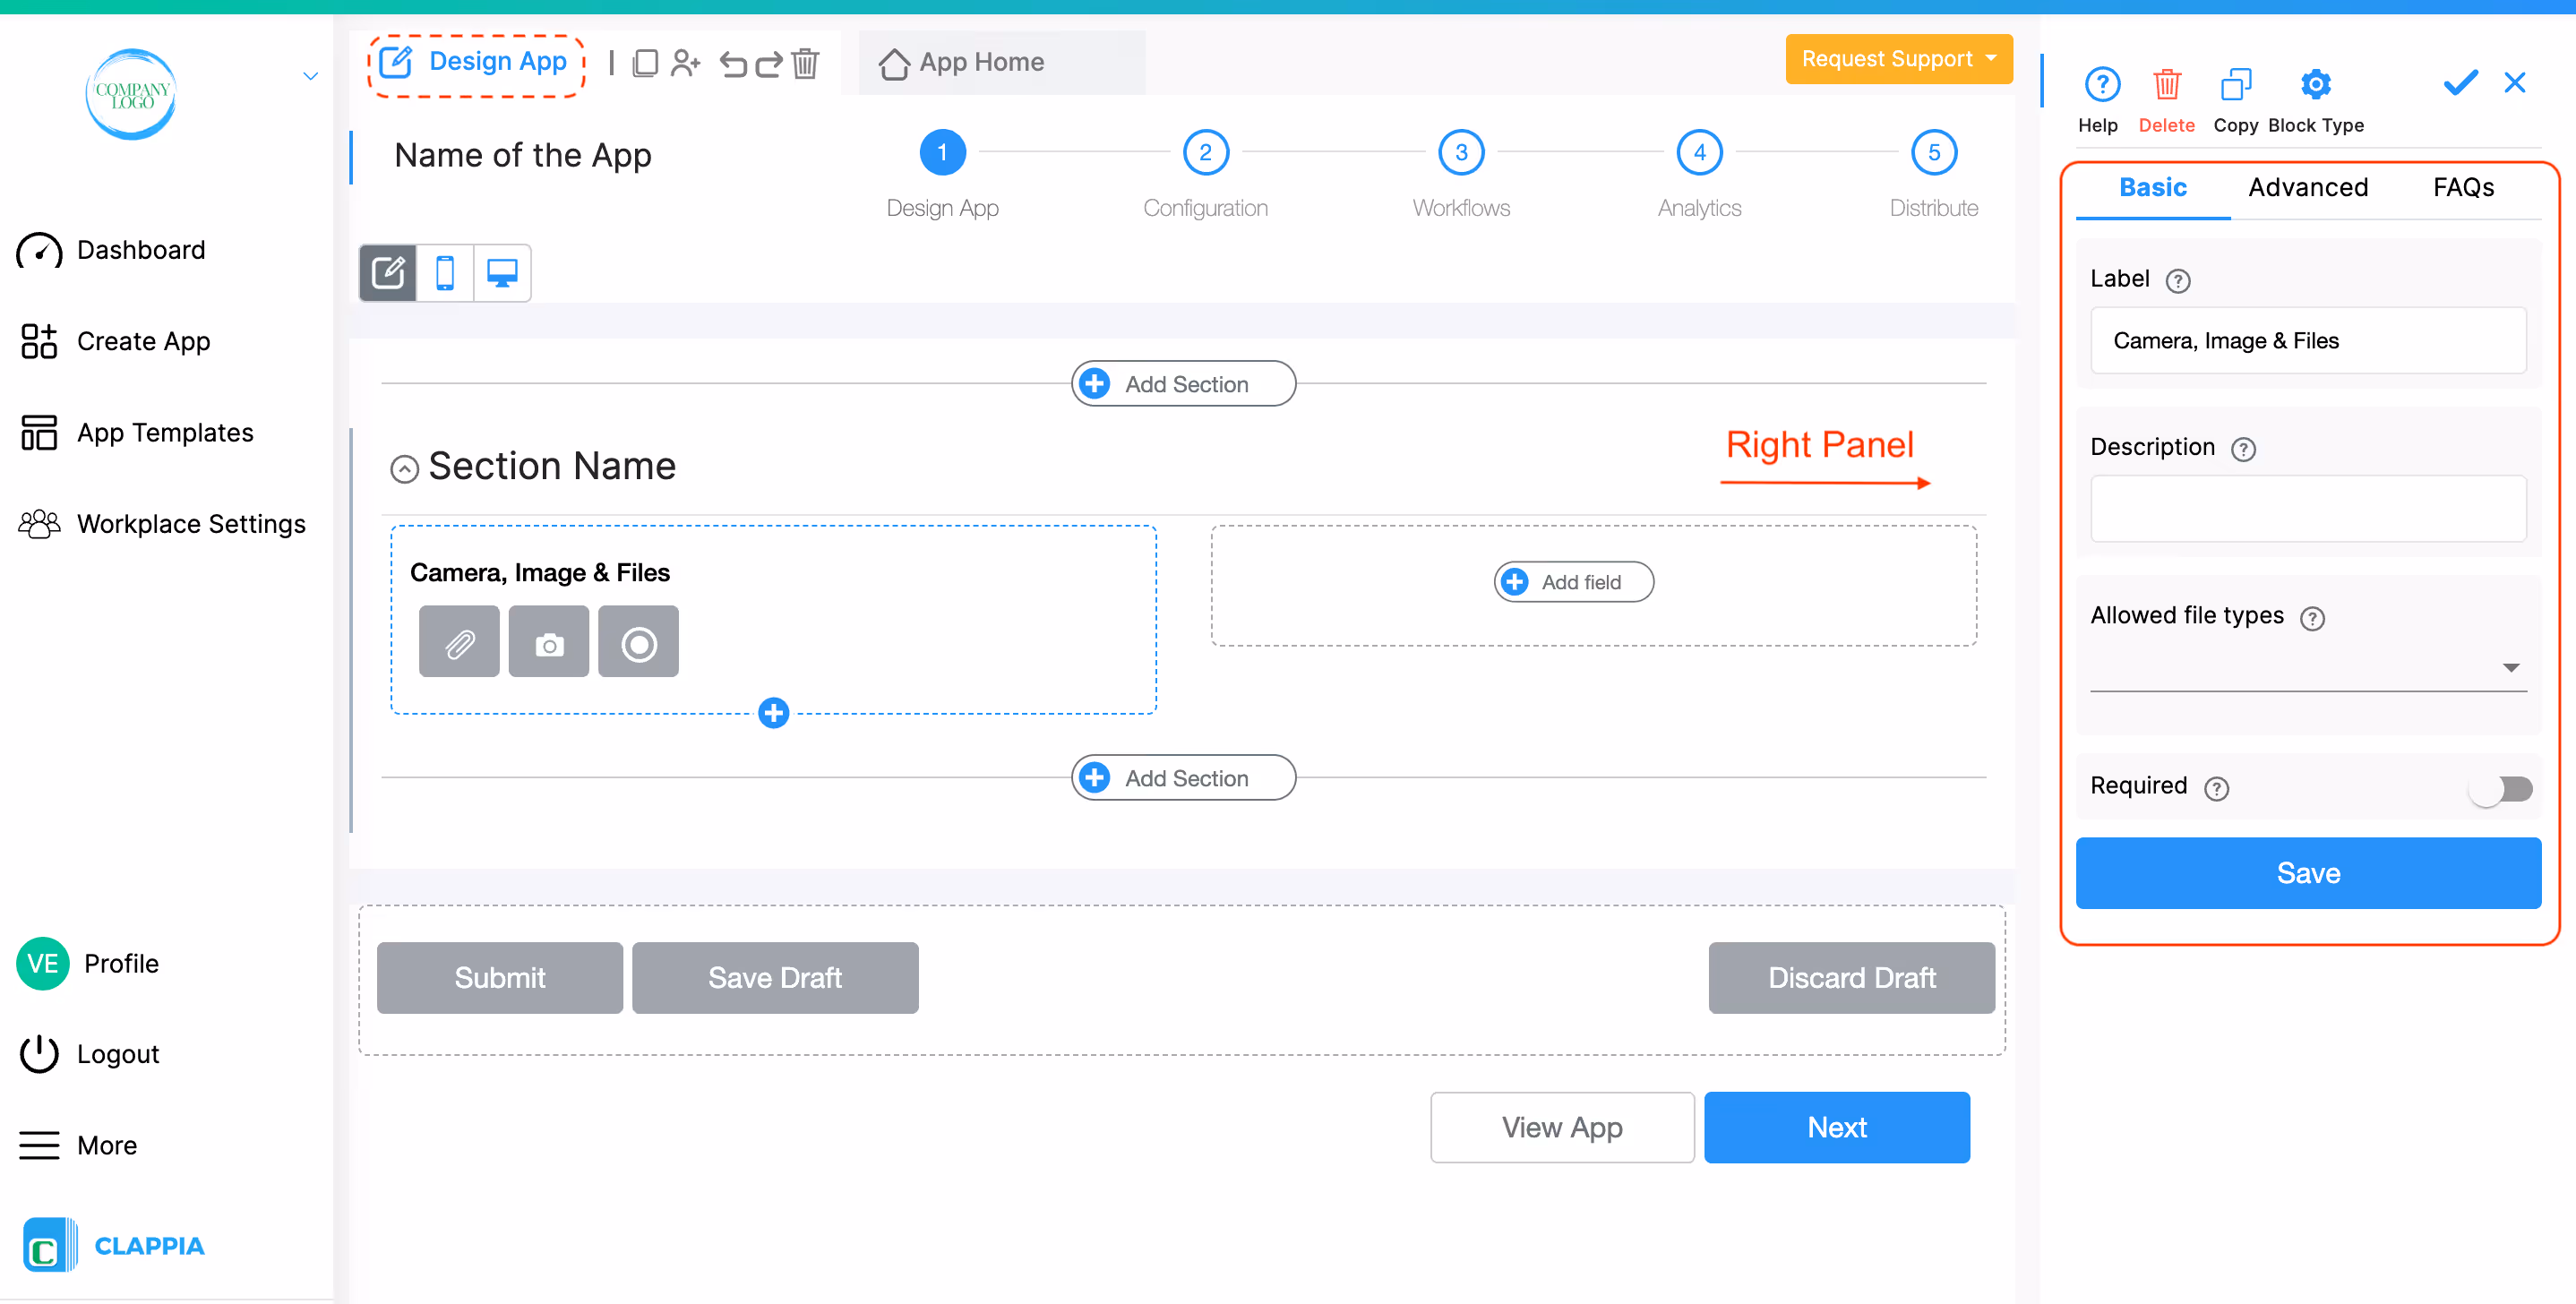Click the blue Save button
This screenshot has height=1304, width=2576.
point(2308,873)
